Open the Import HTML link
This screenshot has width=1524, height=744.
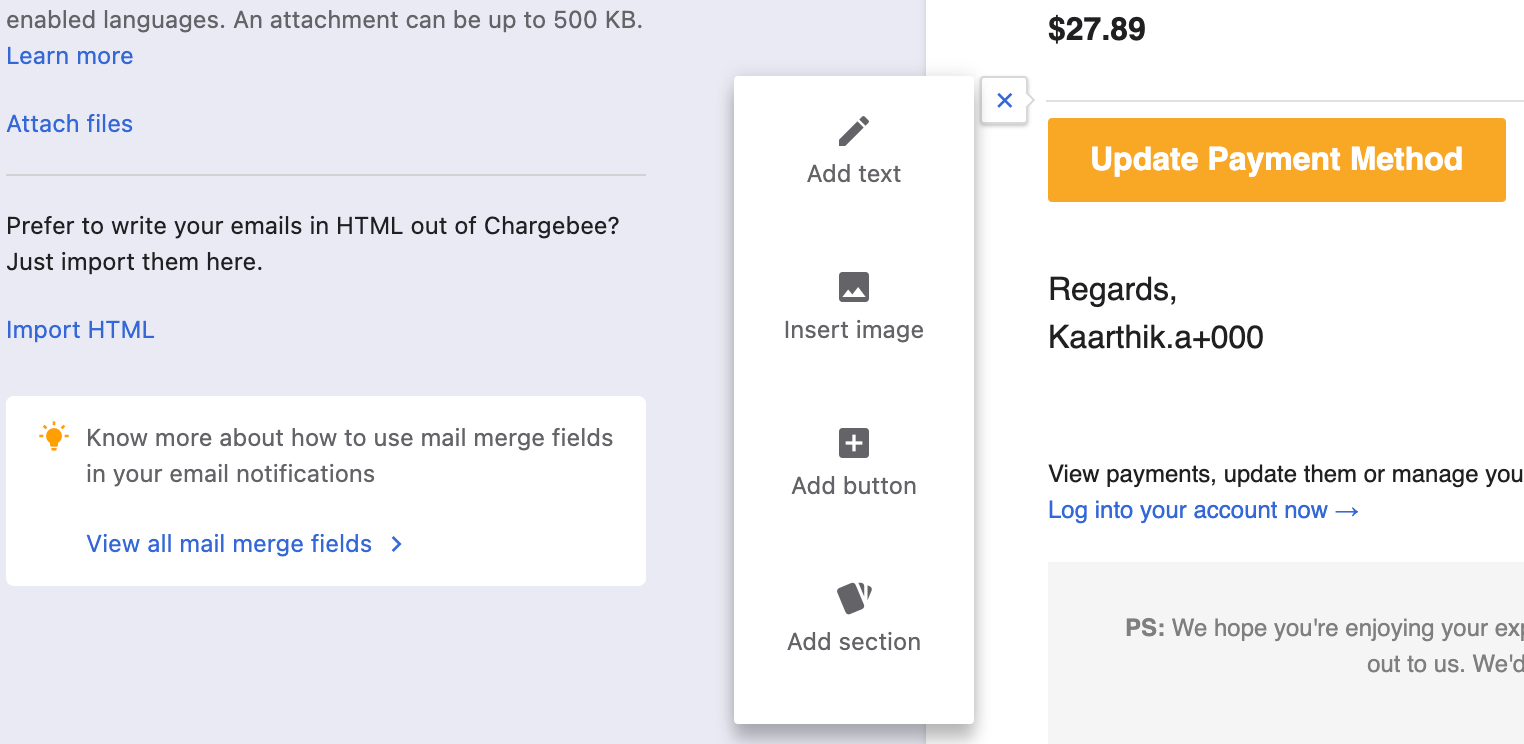tap(81, 330)
